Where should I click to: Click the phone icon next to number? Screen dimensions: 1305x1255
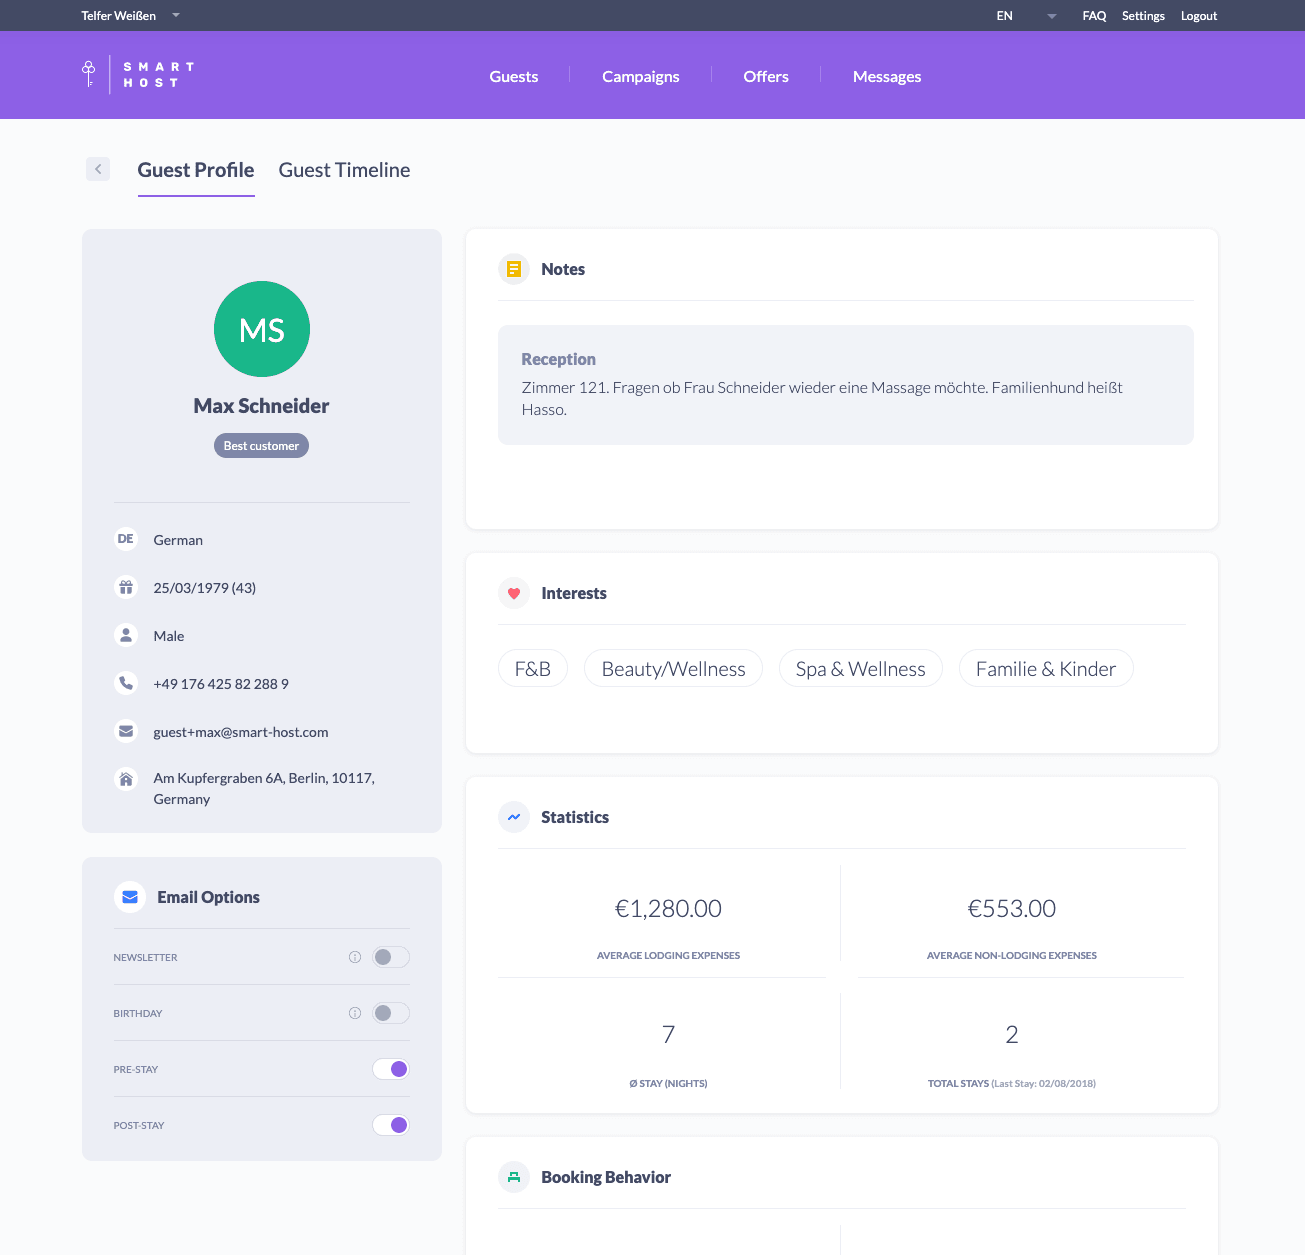point(126,683)
